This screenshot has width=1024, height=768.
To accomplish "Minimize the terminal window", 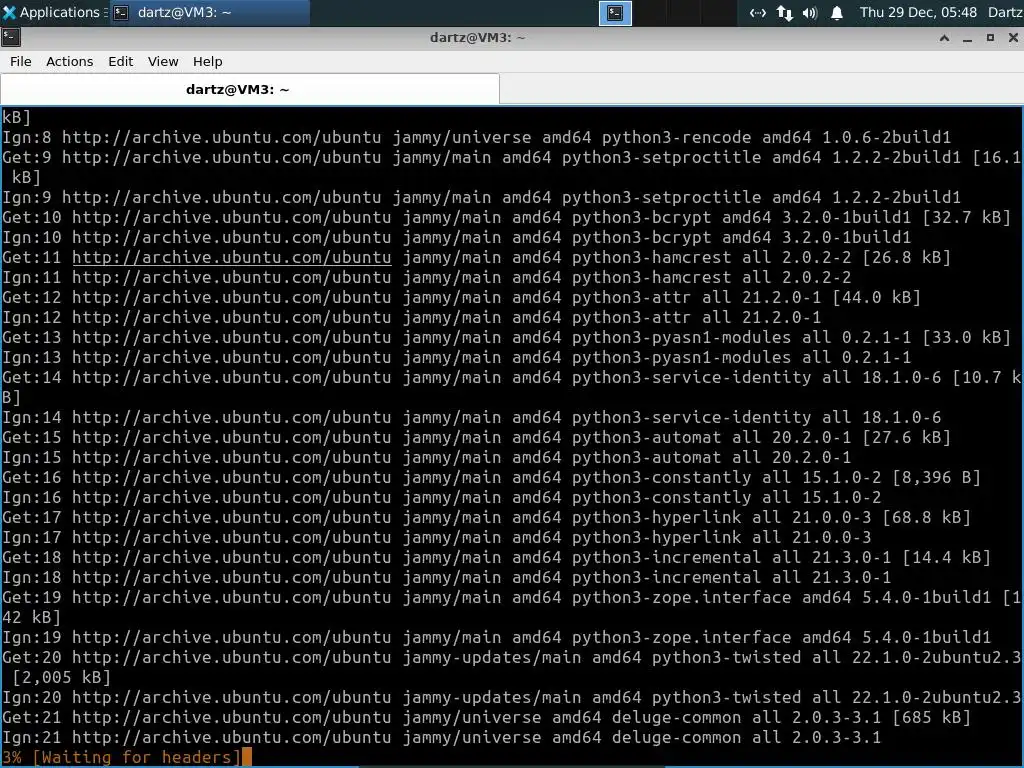I will [x=967, y=39].
